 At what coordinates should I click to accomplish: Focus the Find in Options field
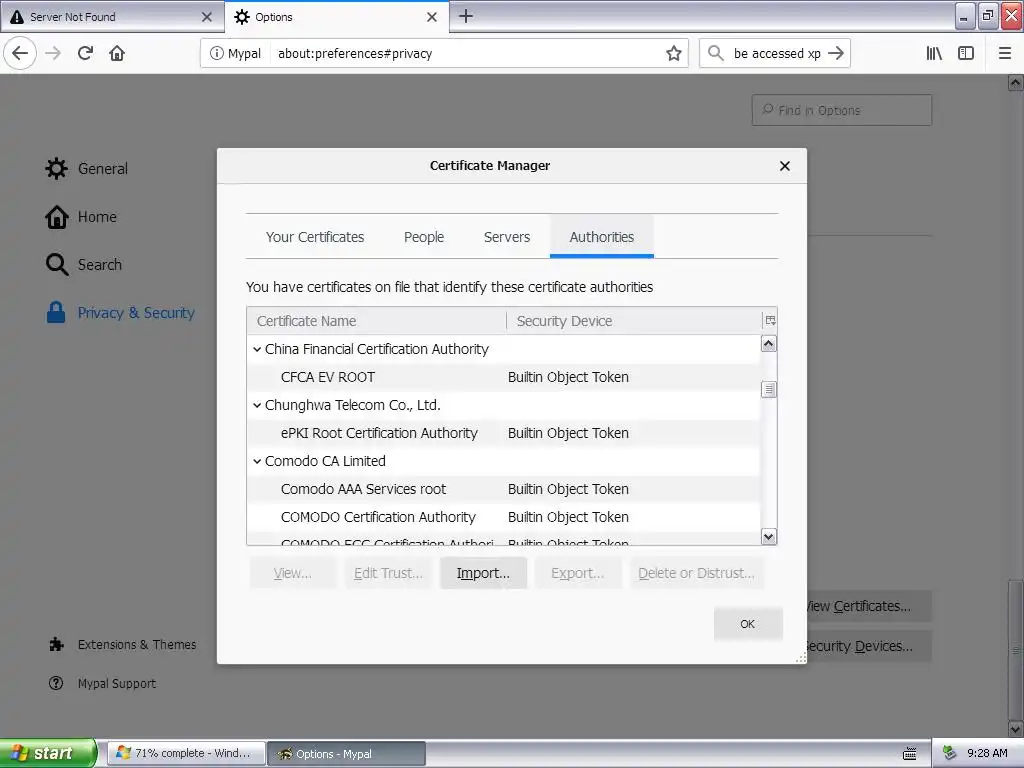pyautogui.click(x=842, y=110)
